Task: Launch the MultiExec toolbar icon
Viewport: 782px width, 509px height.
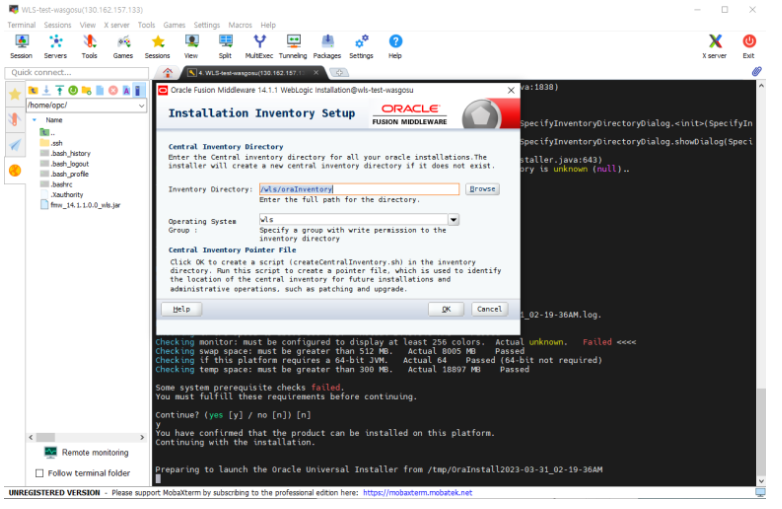Action: click(259, 46)
